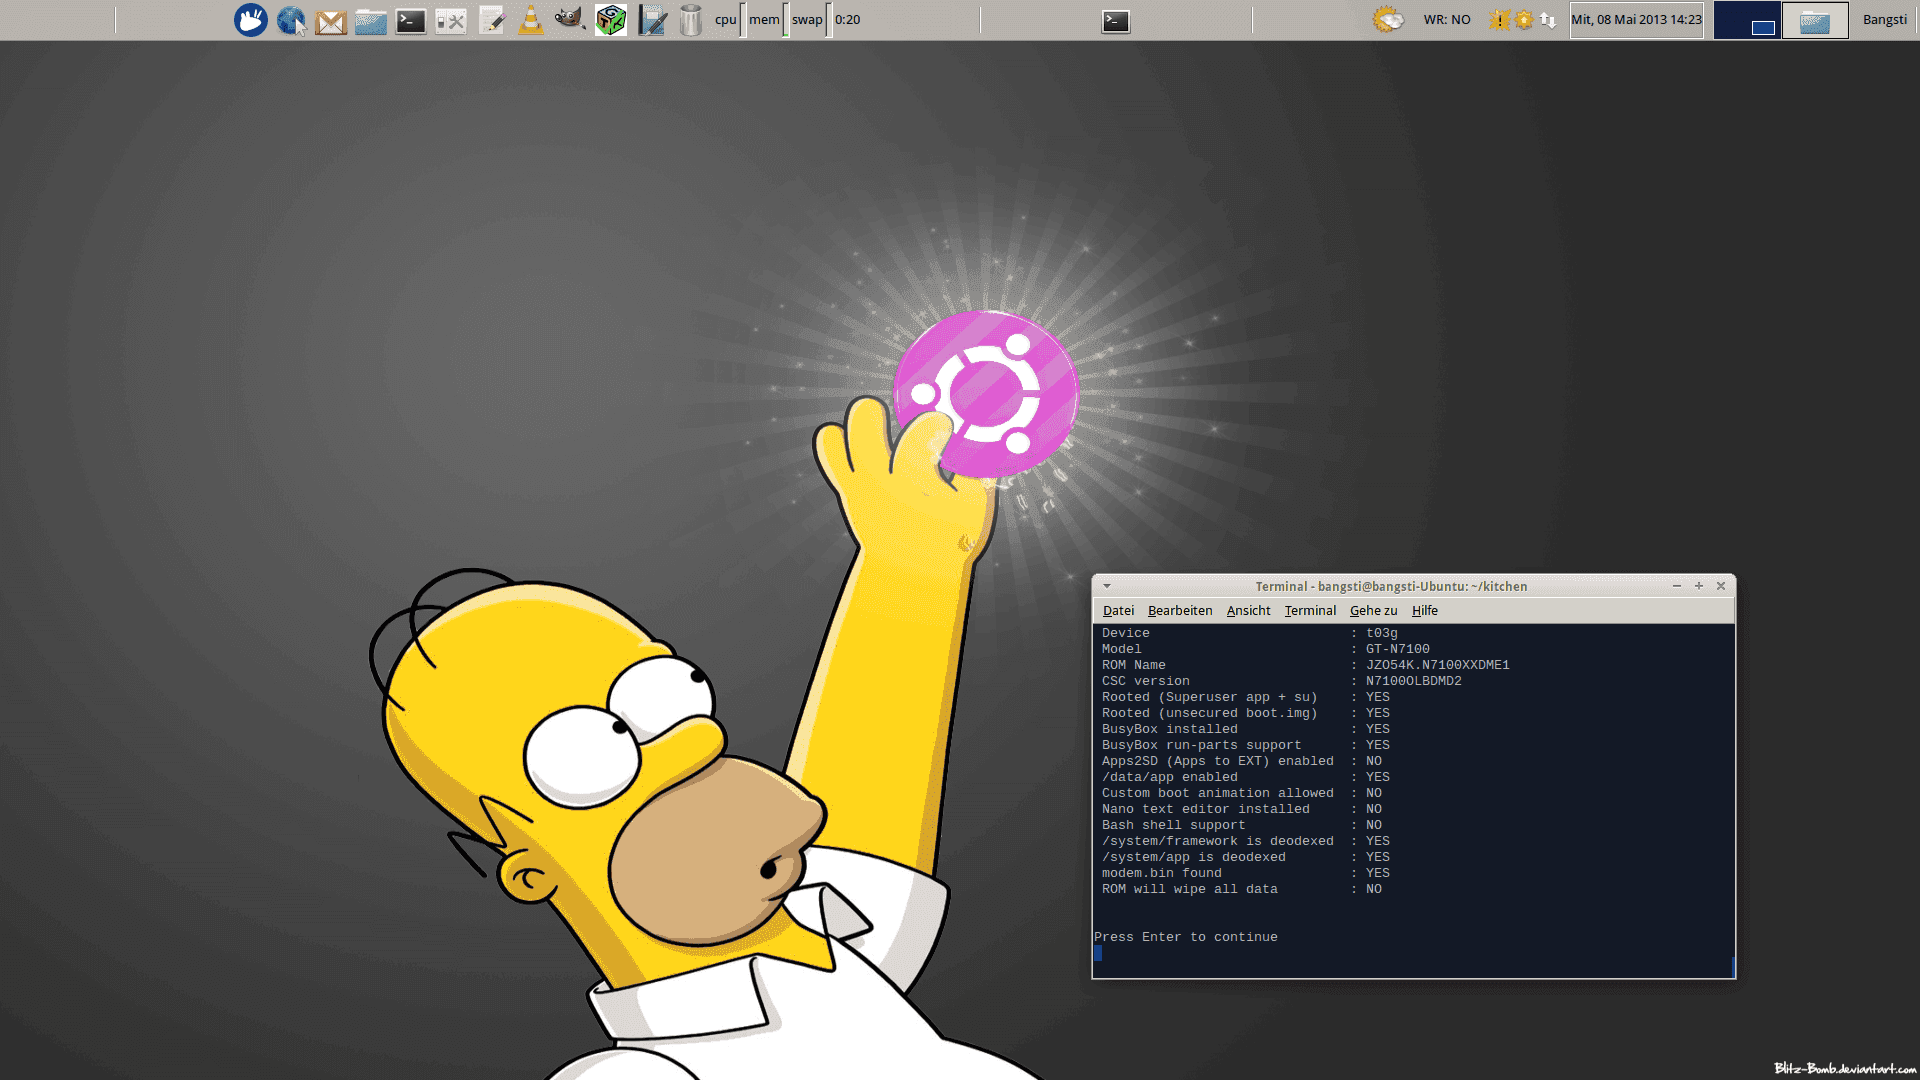Open the terminal window menu arrow
The image size is (1920, 1080).
[1107, 586]
